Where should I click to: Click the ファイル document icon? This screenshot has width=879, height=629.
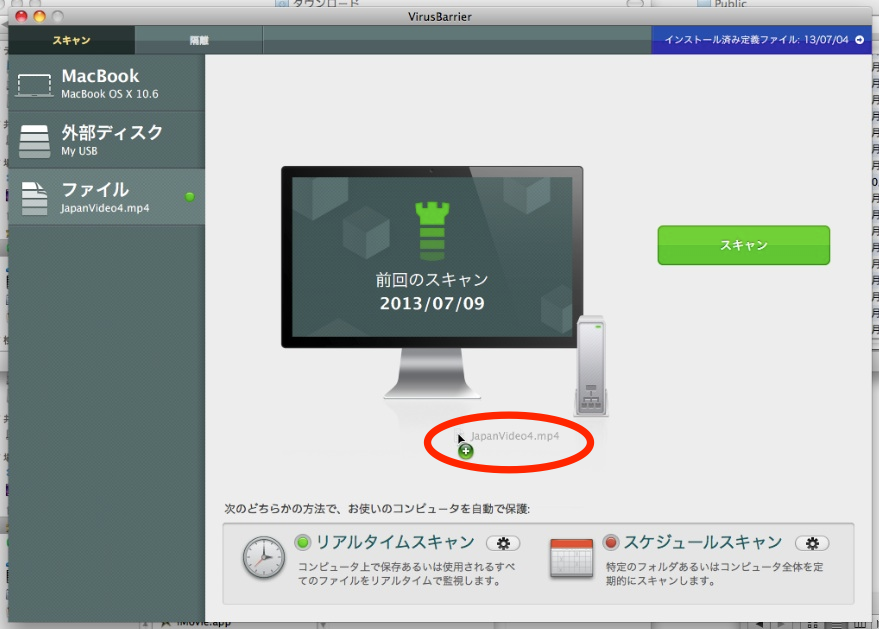click(x=34, y=198)
